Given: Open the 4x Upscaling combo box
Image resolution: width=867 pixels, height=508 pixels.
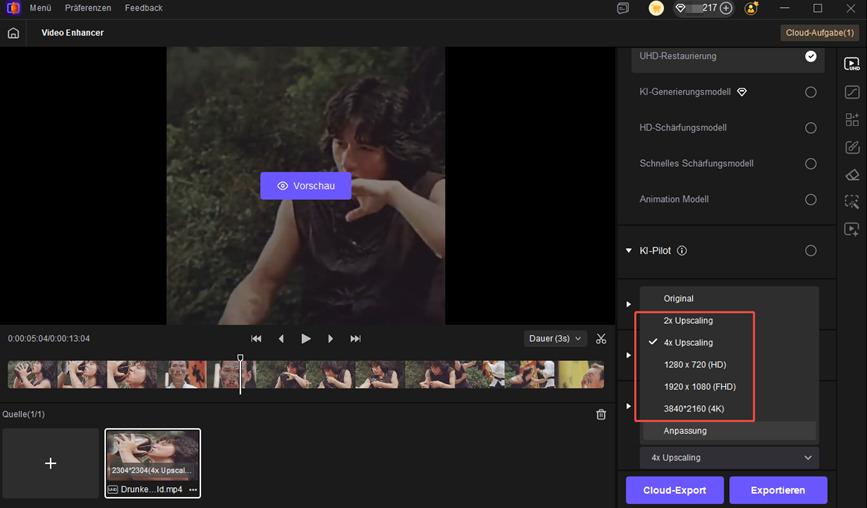Looking at the screenshot, I should coord(729,458).
